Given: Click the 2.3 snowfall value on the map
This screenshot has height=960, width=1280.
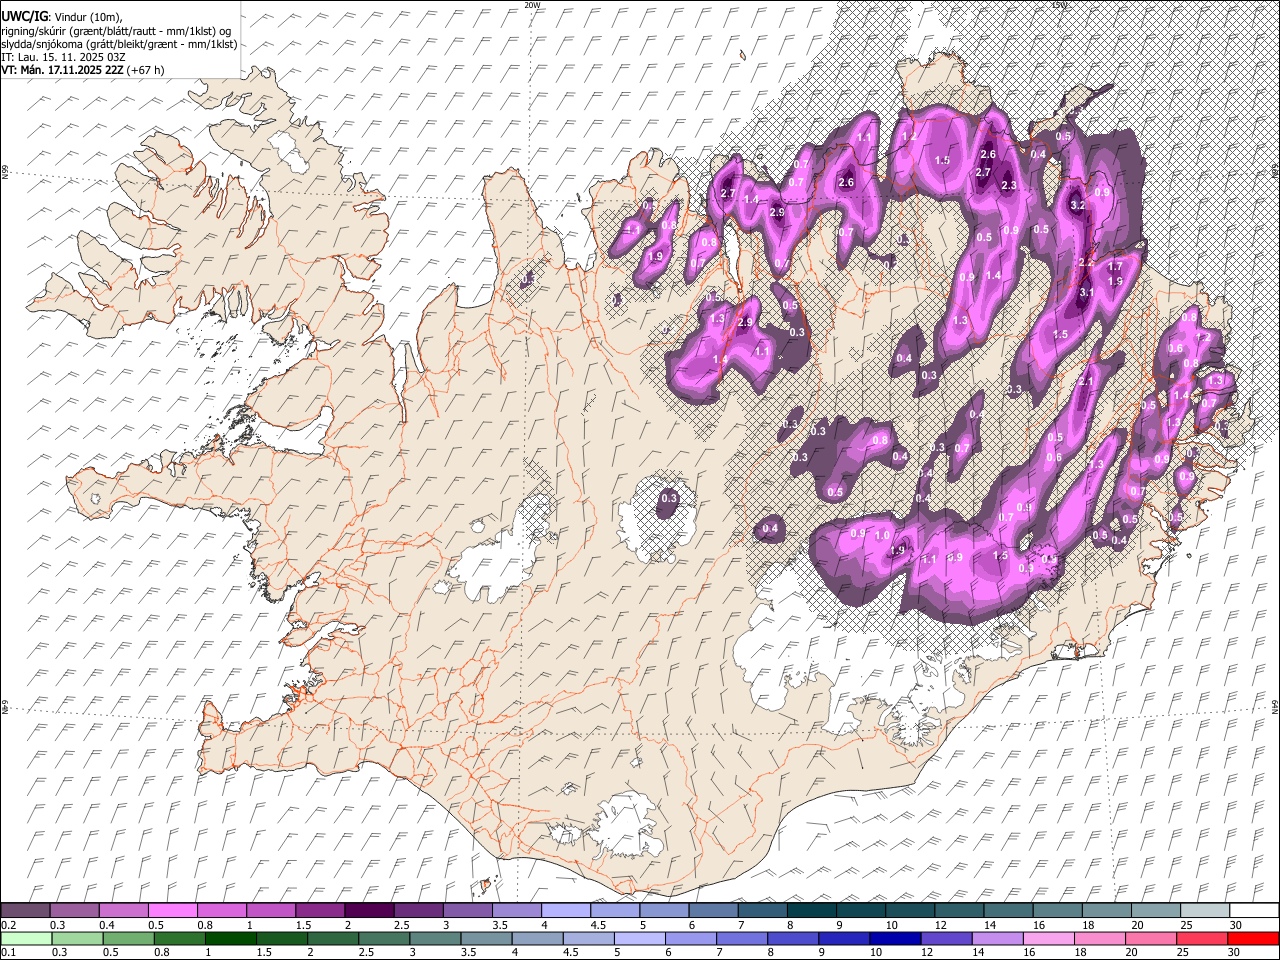Looking at the screenshot, I should coord(1009,185).
